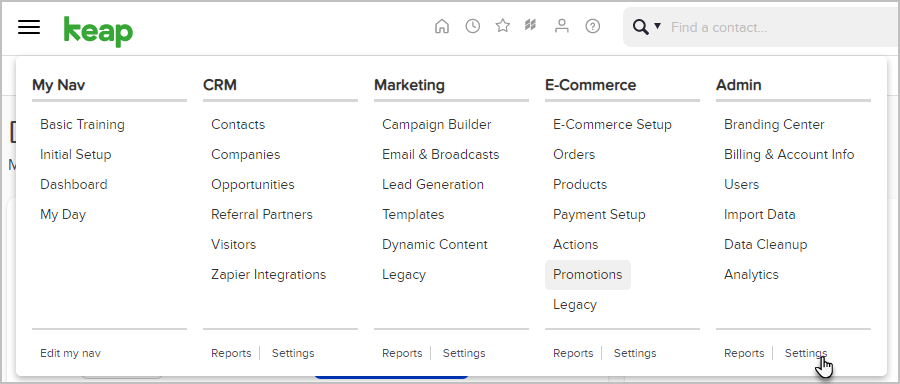Viewport: 900px width, 384px height.
Task: Open Companies in CRM
Action: [x=246, y=154]
